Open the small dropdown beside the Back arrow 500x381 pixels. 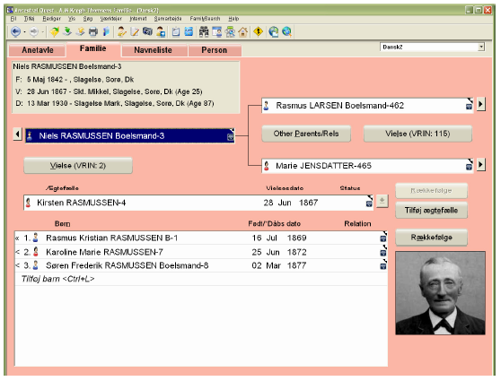coord(24,32)
